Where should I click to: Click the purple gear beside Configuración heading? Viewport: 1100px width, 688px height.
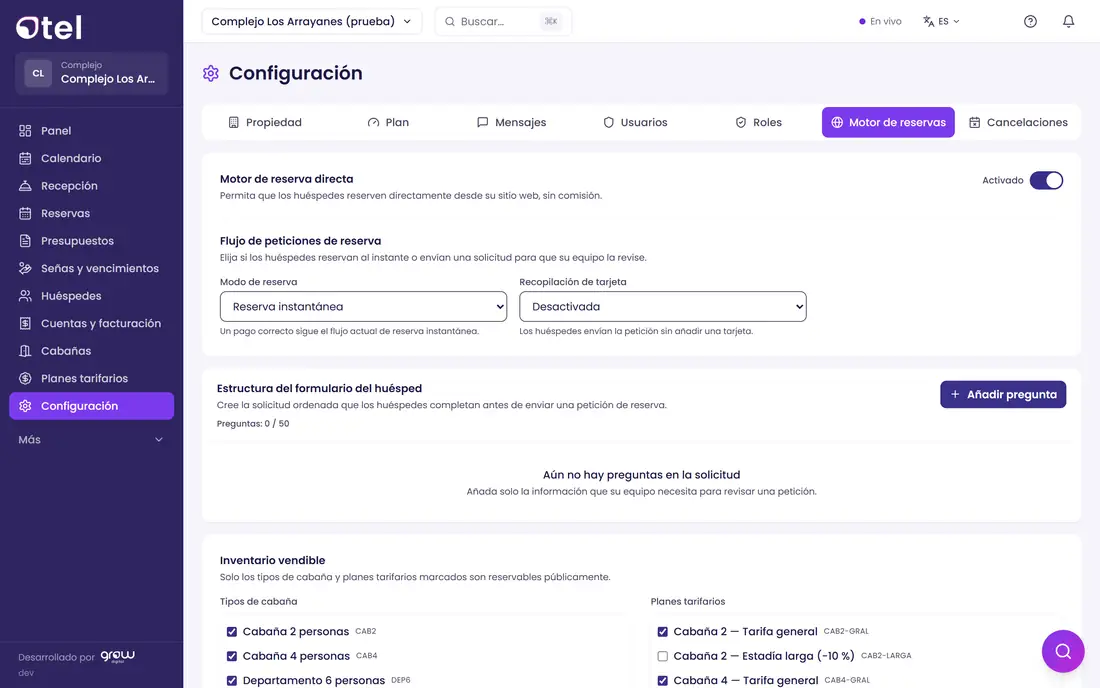[210, 73]
